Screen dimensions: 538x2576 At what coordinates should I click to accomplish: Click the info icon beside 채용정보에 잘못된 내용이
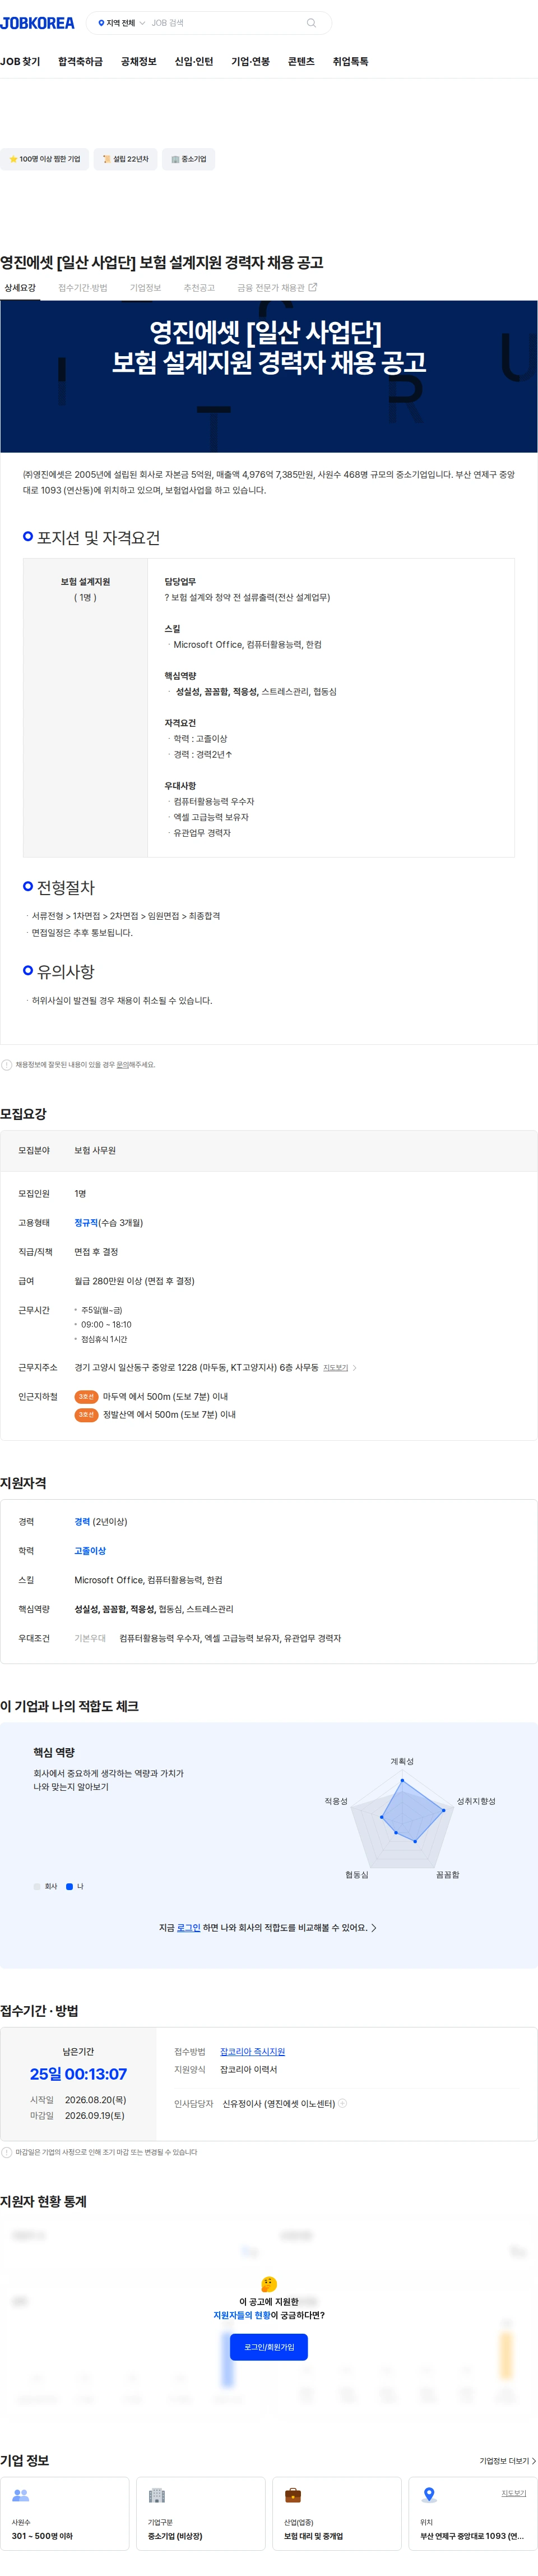coord(6,1065)
